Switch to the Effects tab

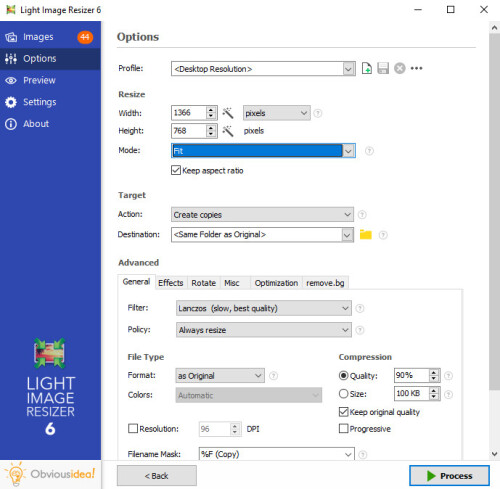(171, 283)
